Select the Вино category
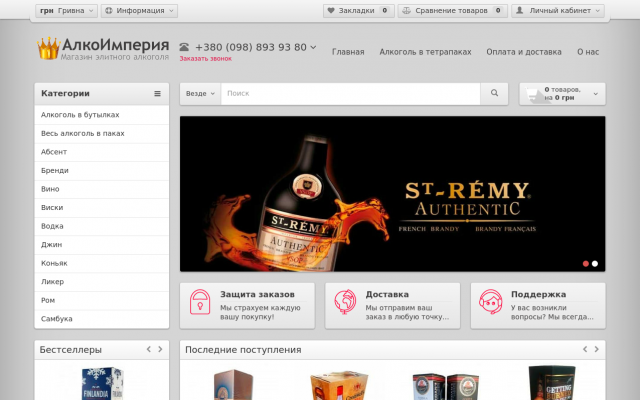The image size is (640, 400). [x=102, y=189]
